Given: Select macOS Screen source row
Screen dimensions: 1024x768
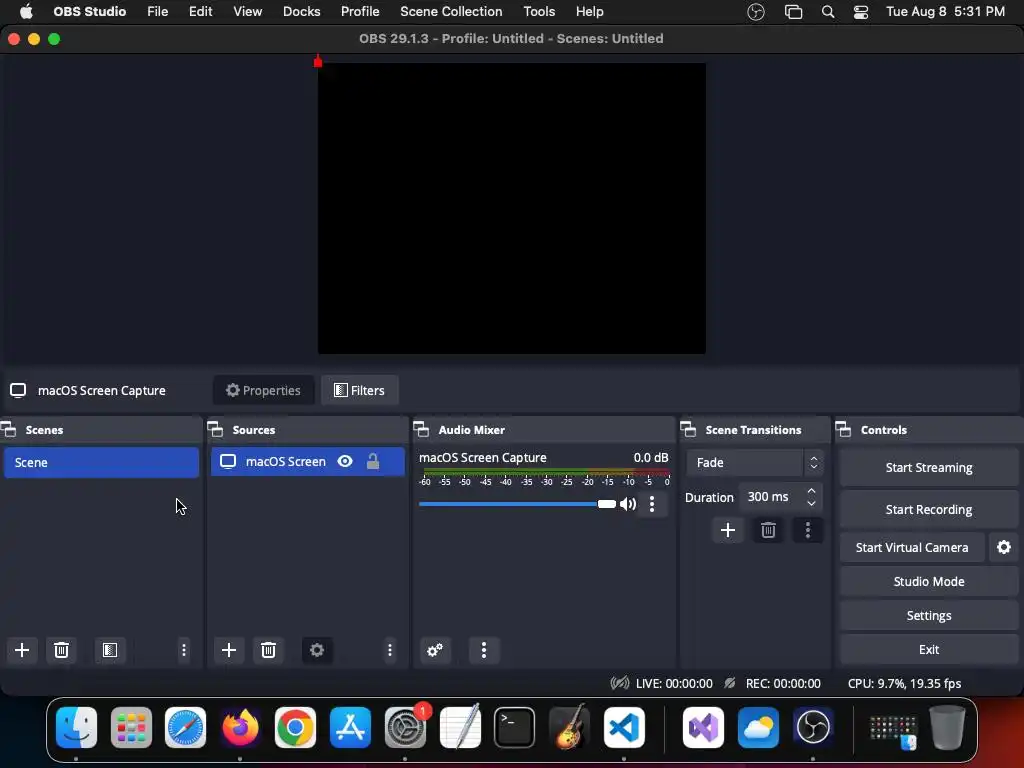Looking at the screenshot, I should 308,462.
